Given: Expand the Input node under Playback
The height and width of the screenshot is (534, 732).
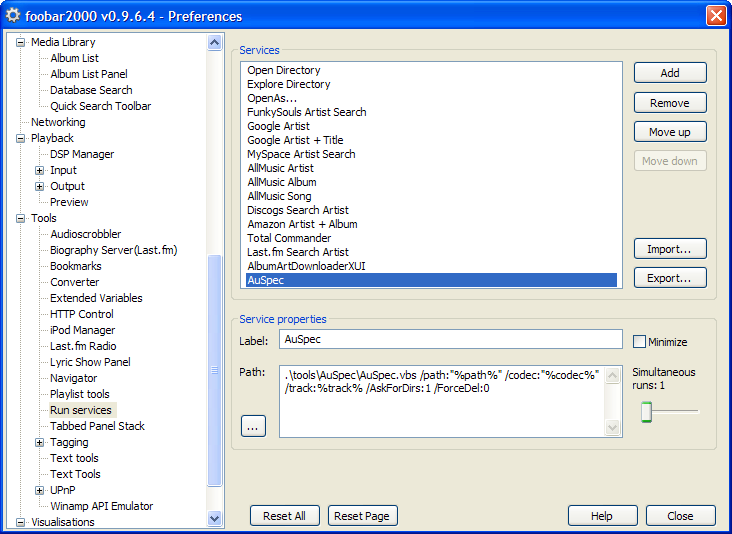Looking at the screenshot, I should 40,170.
